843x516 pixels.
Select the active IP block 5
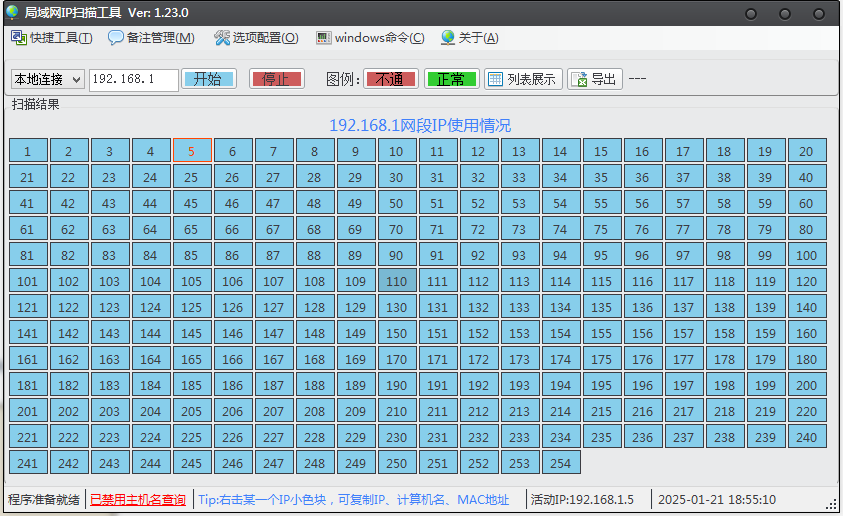(191, 151)
